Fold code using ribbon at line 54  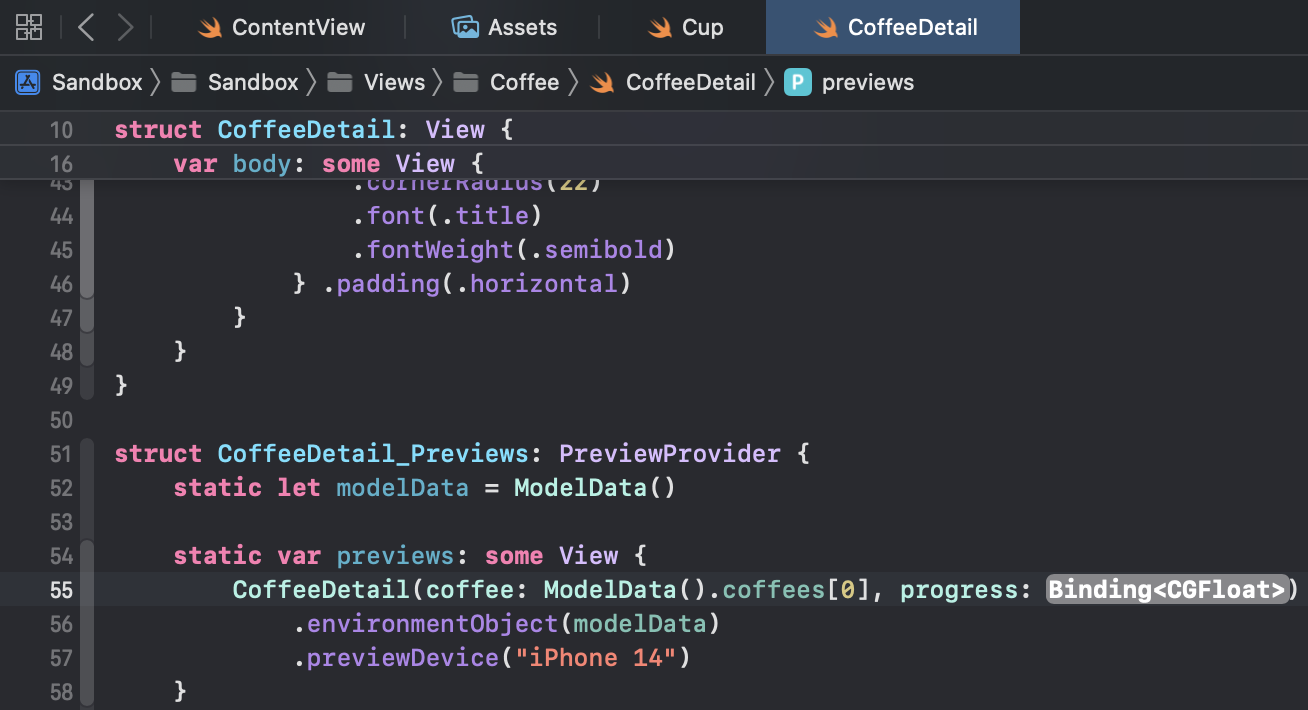pyautogui.click(x=87, y=556)
